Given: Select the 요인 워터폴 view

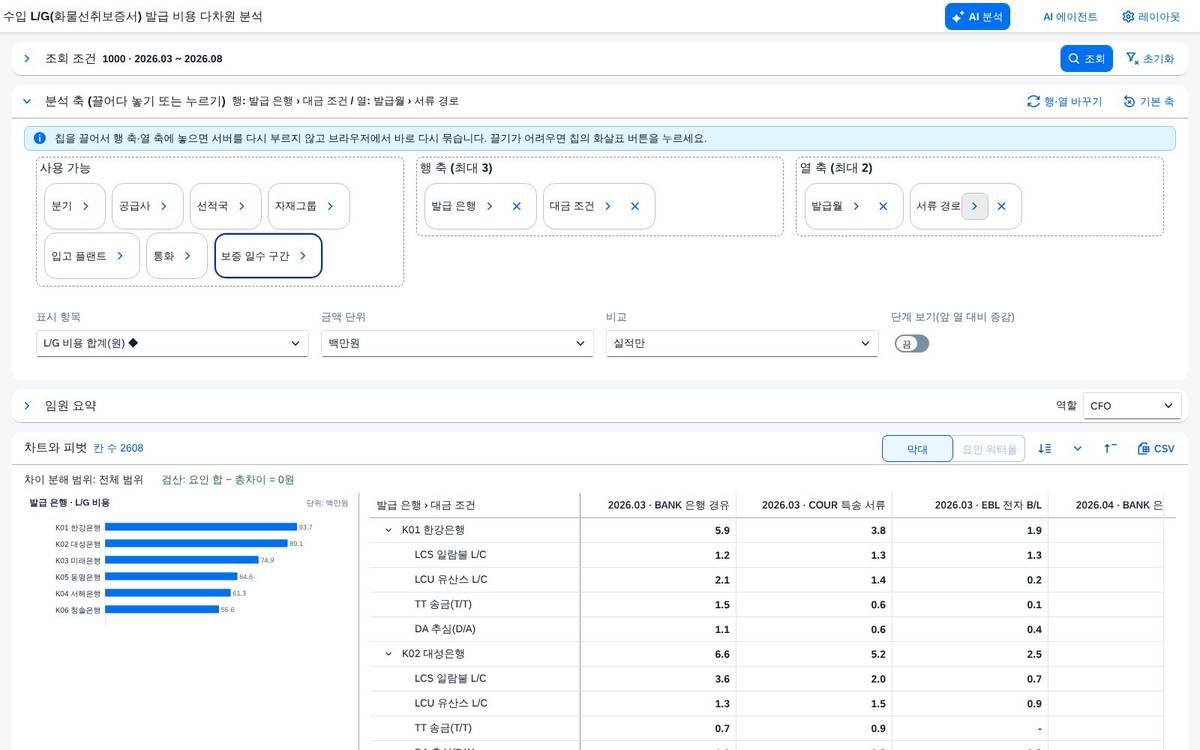Looking at the screenshot, I should coord(990,449).
